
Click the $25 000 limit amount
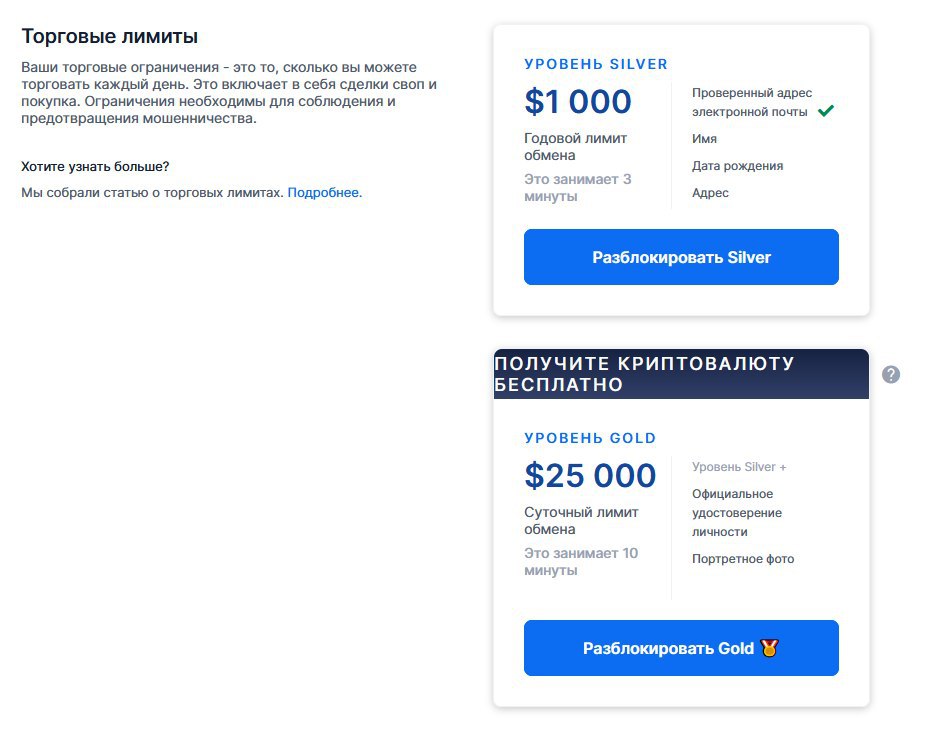590,476
